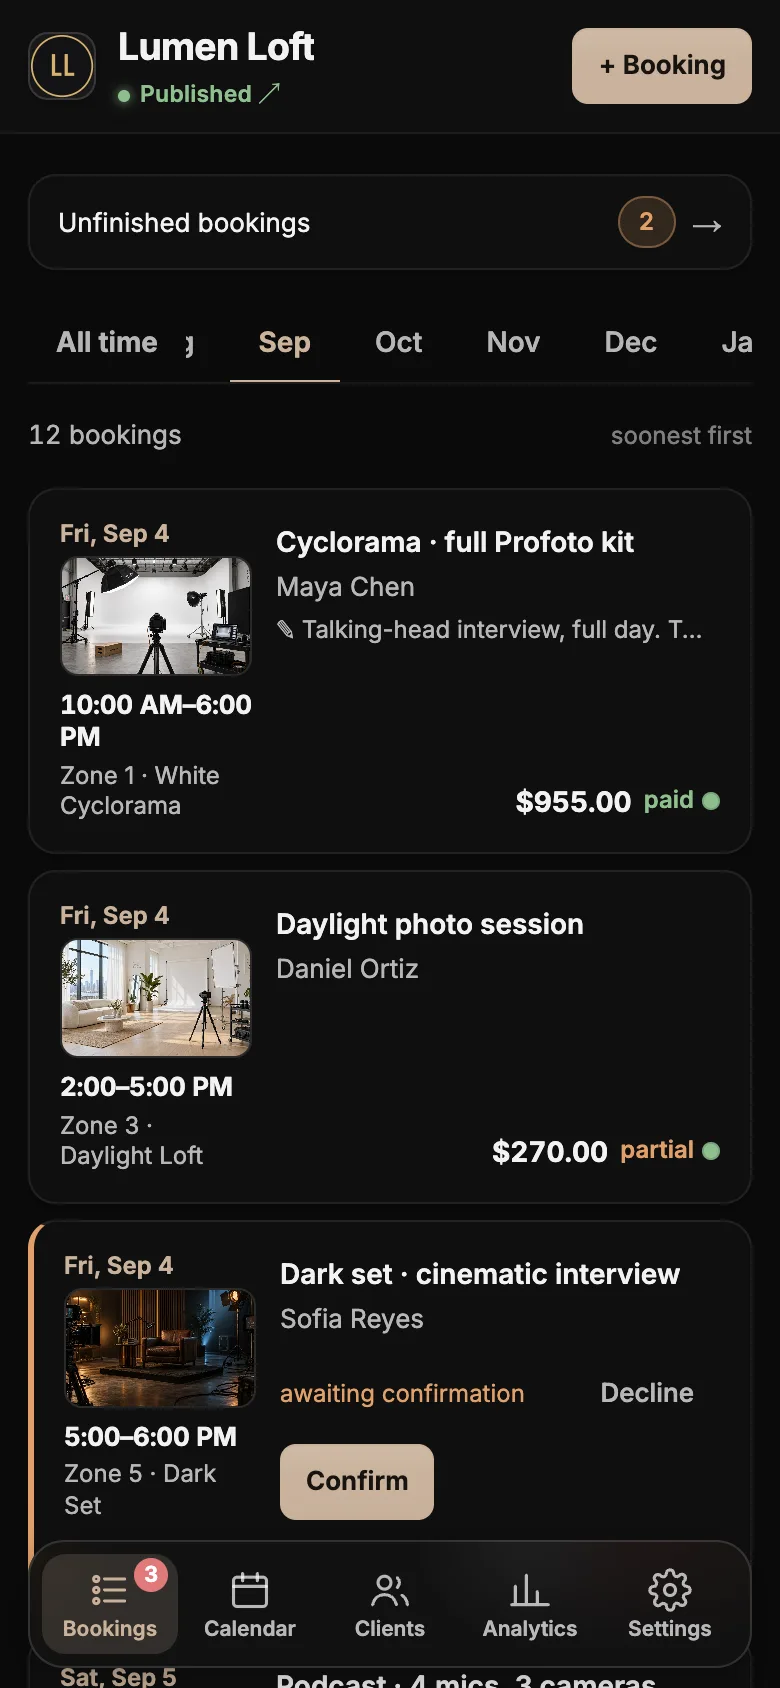Click the LL studio logo avatar
This screenshot has width=780, height=1688.
[x=62, y=66]
